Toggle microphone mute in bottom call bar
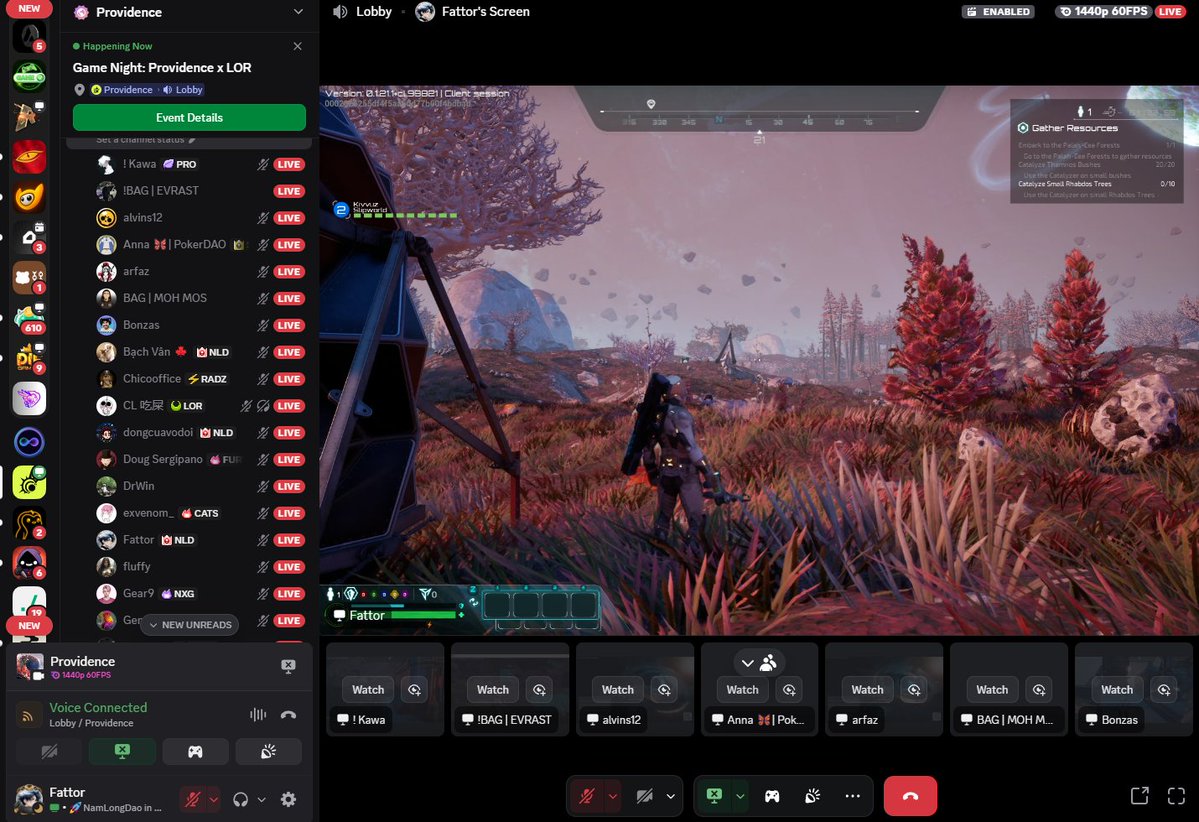The width and height of the screenshot is (1199, 822). pos(587,796)
